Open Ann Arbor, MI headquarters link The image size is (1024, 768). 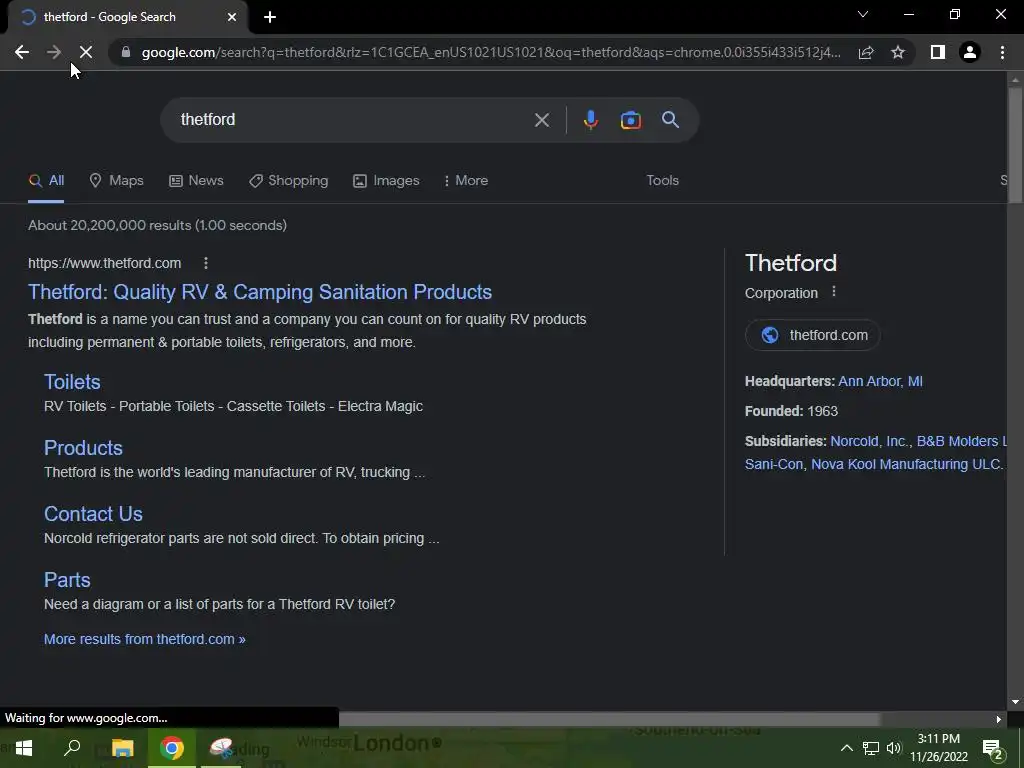880,381
